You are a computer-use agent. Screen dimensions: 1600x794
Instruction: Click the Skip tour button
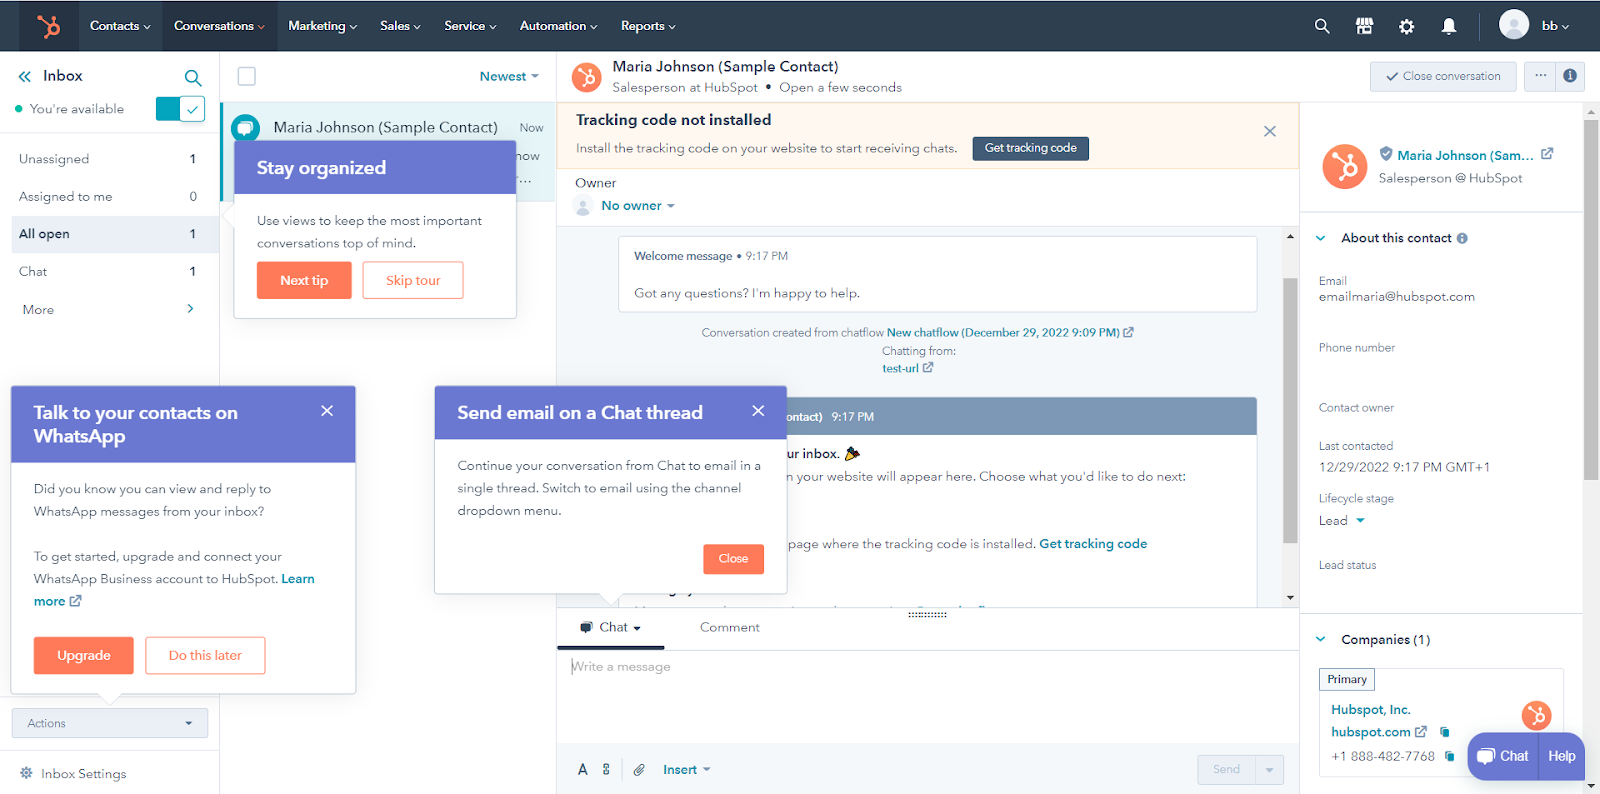click(x=413, y=280)
